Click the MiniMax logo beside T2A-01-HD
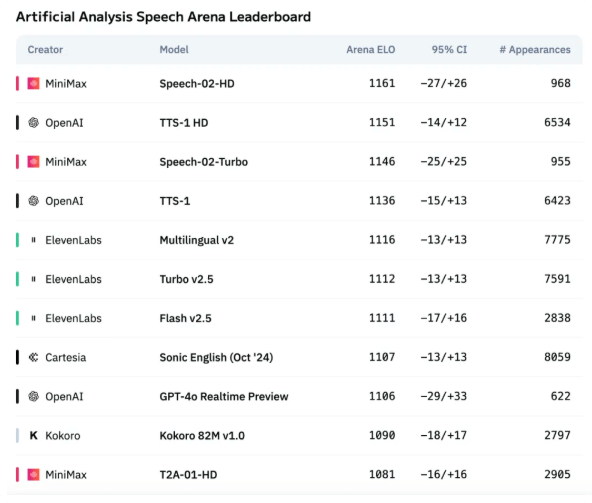This screenshot has height=503, width=592. click(x=33, y=475)
